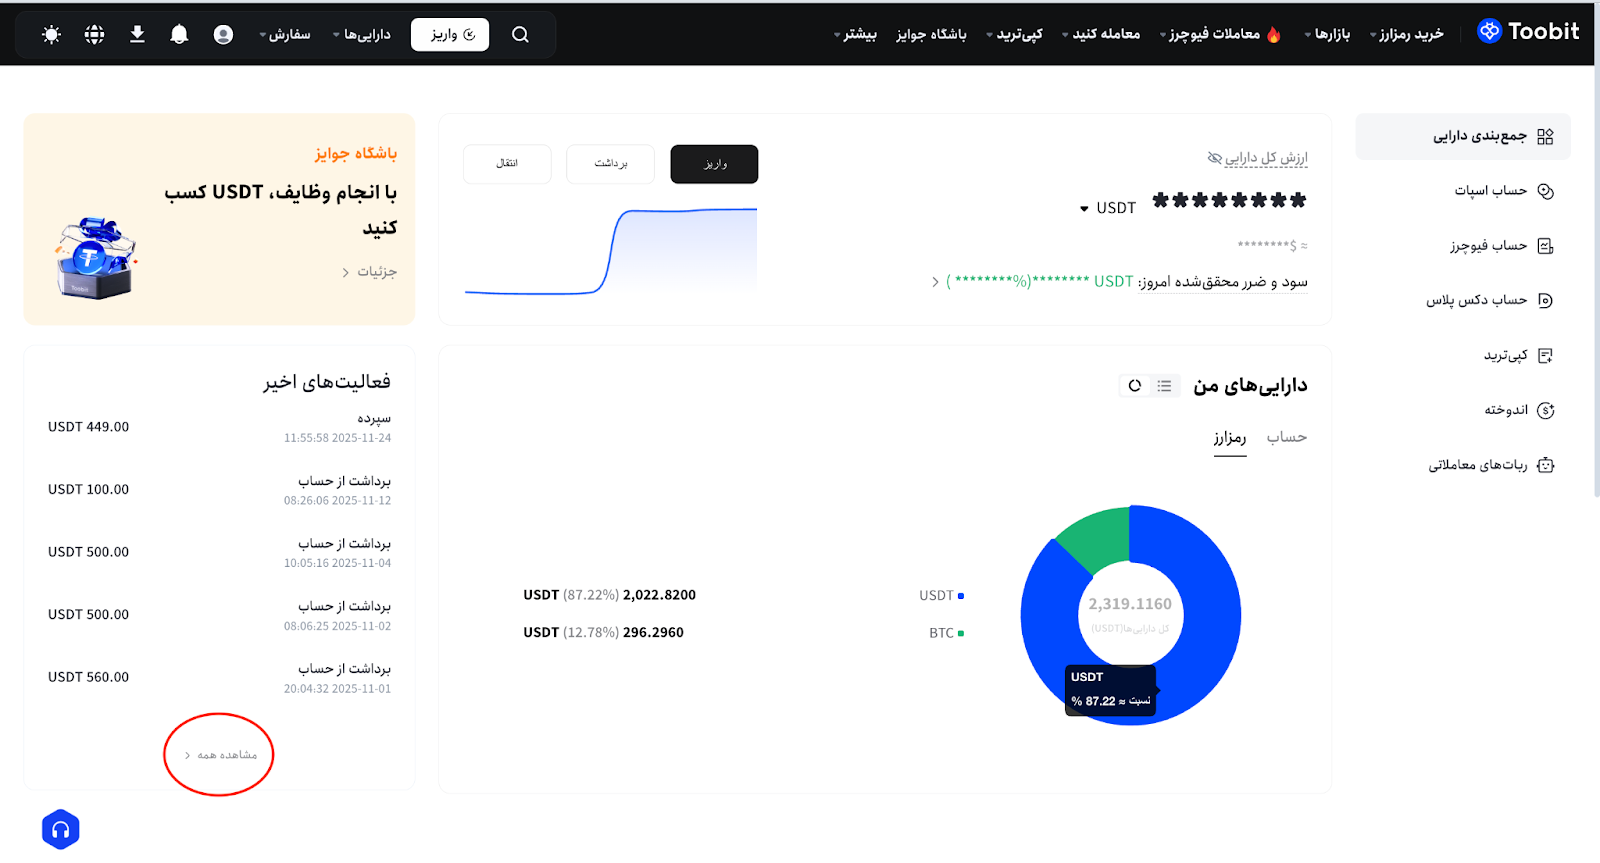Select the withdrawal dated 2025-11-02
Screen dimensions: 1600x863
pos(219,615)
